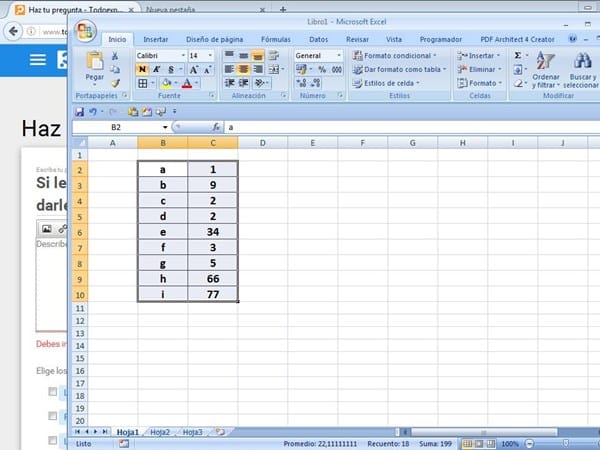The height and width of the screenshot is (450, 600).
Task: Open Estilos de celda dropdown
Action: click(386, 83)
